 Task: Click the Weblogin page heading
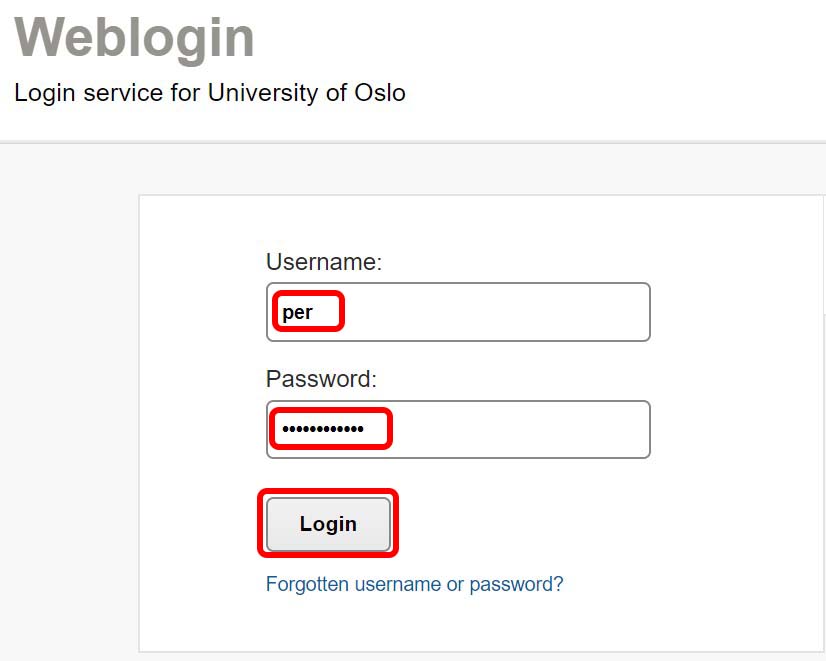[x=134, y=37]
